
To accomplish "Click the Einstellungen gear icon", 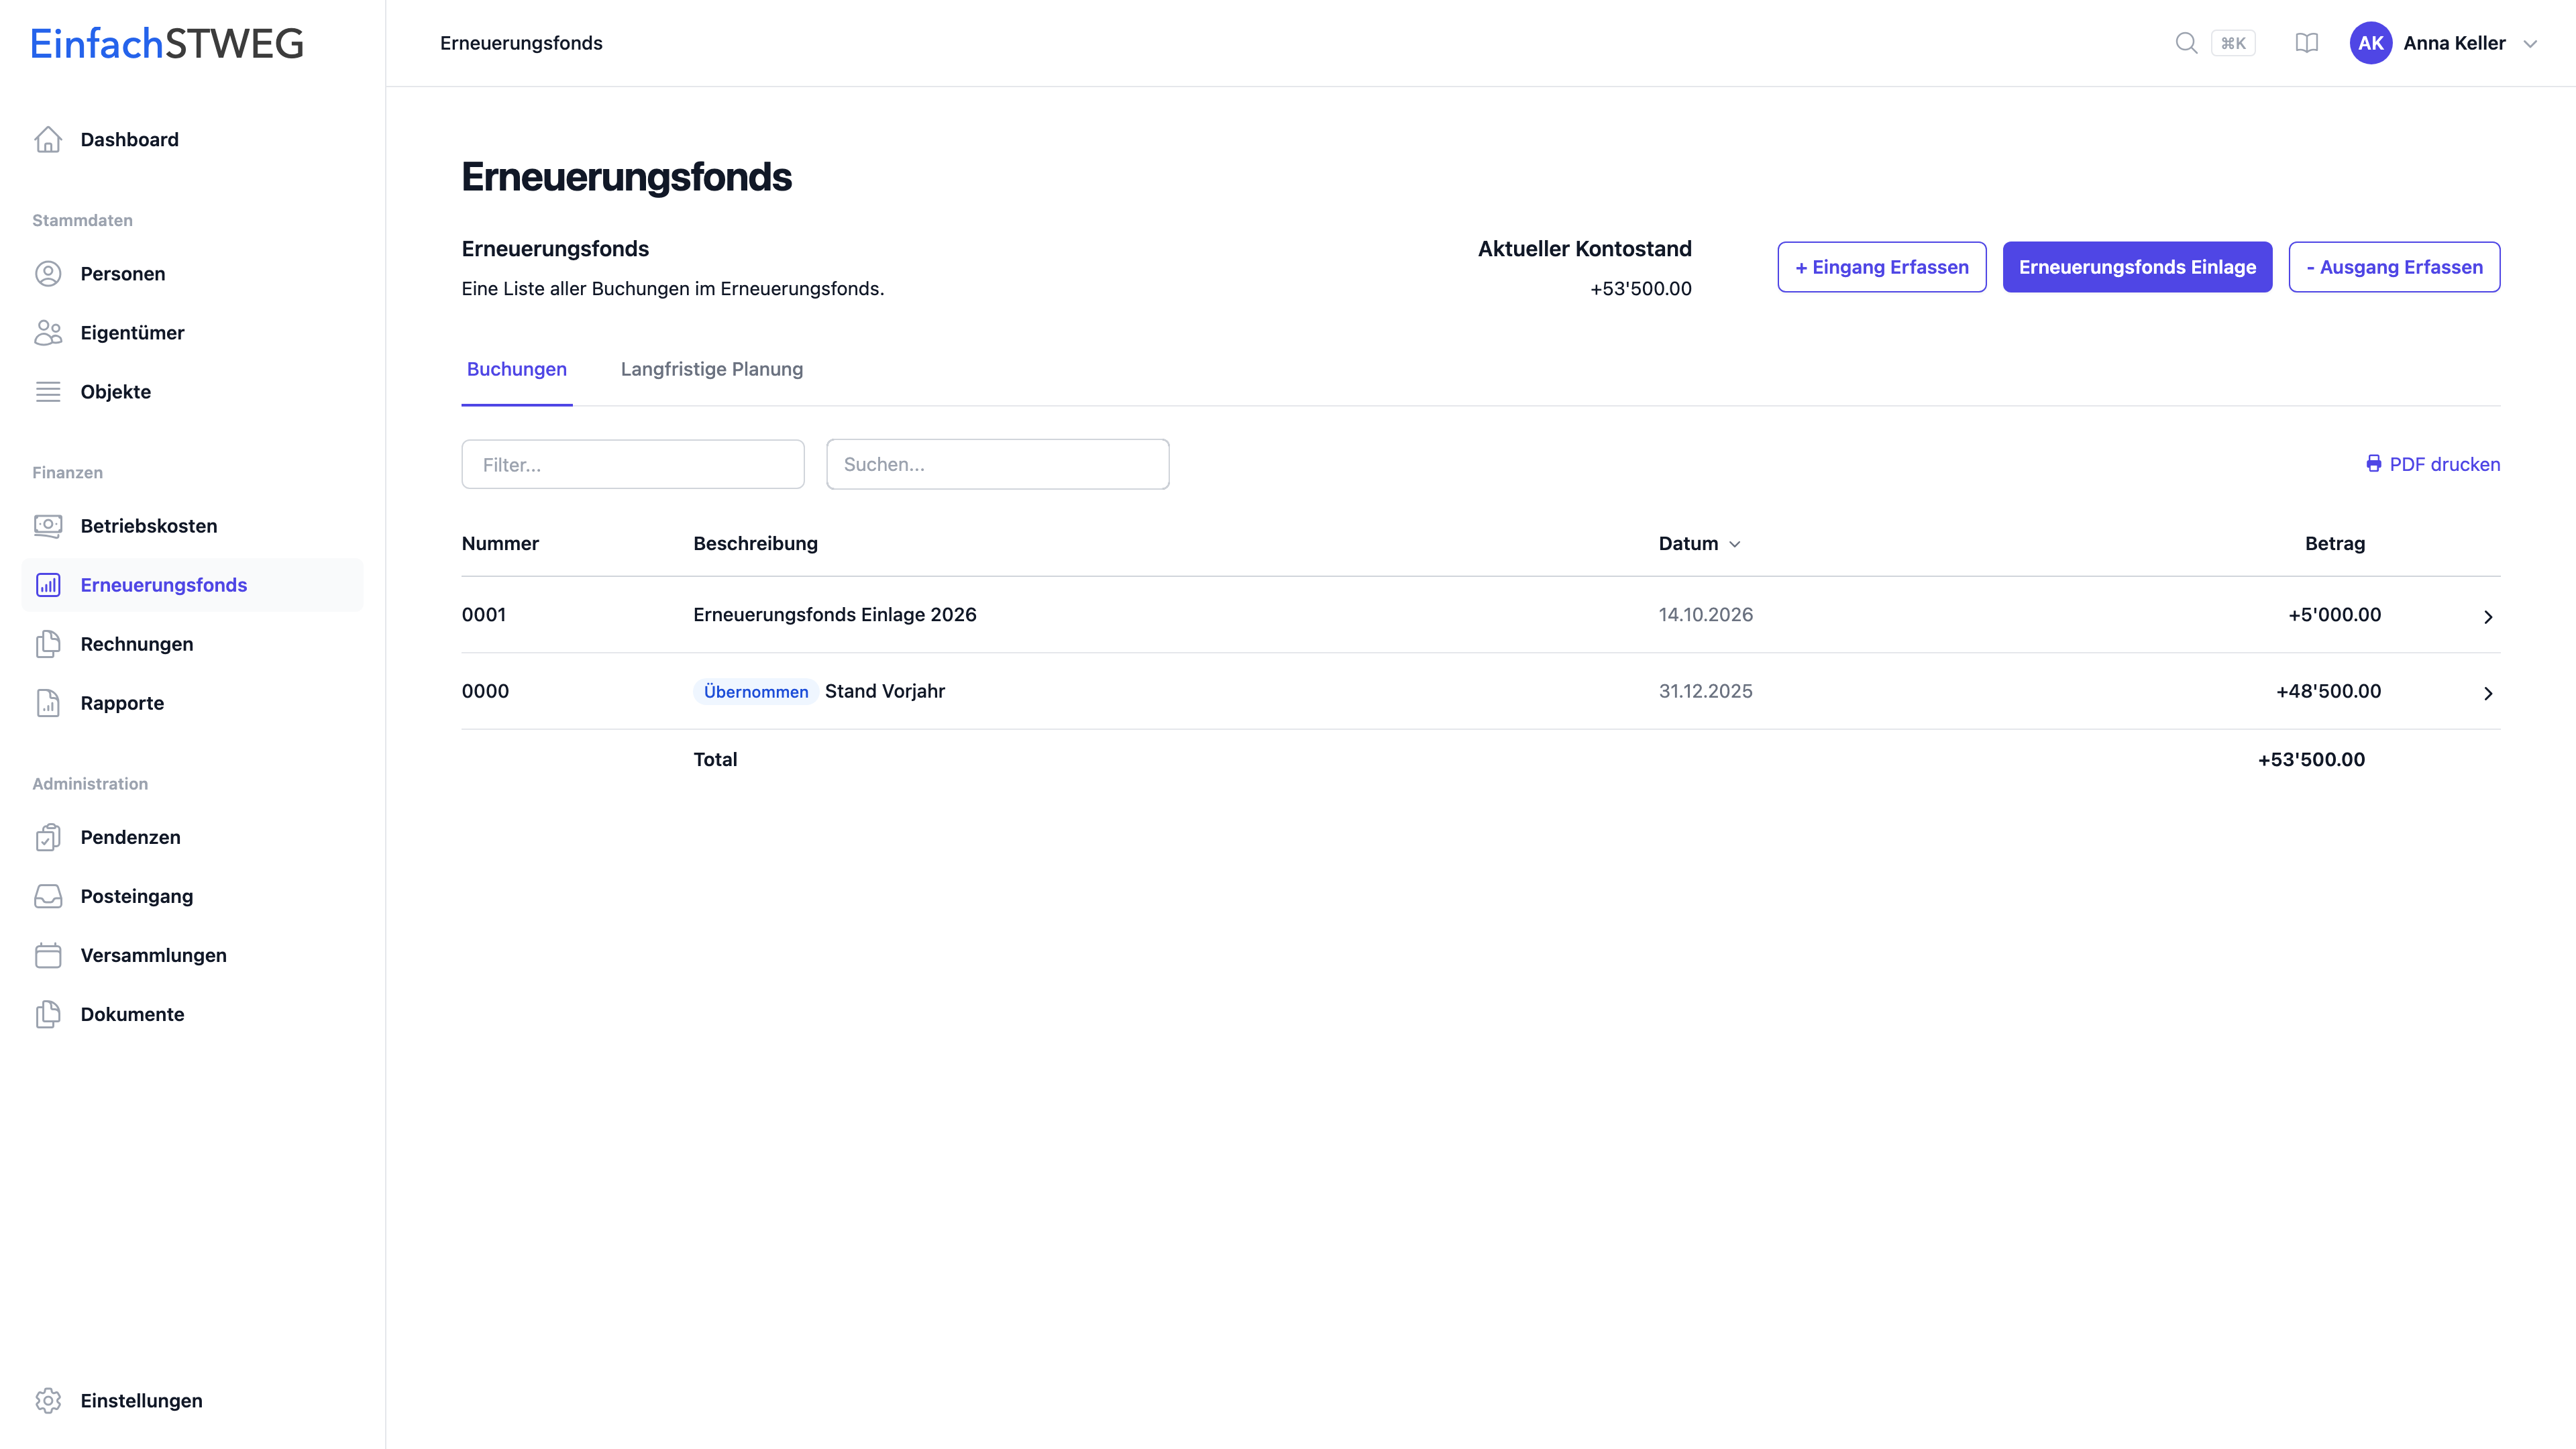I will click(48, 1401).
